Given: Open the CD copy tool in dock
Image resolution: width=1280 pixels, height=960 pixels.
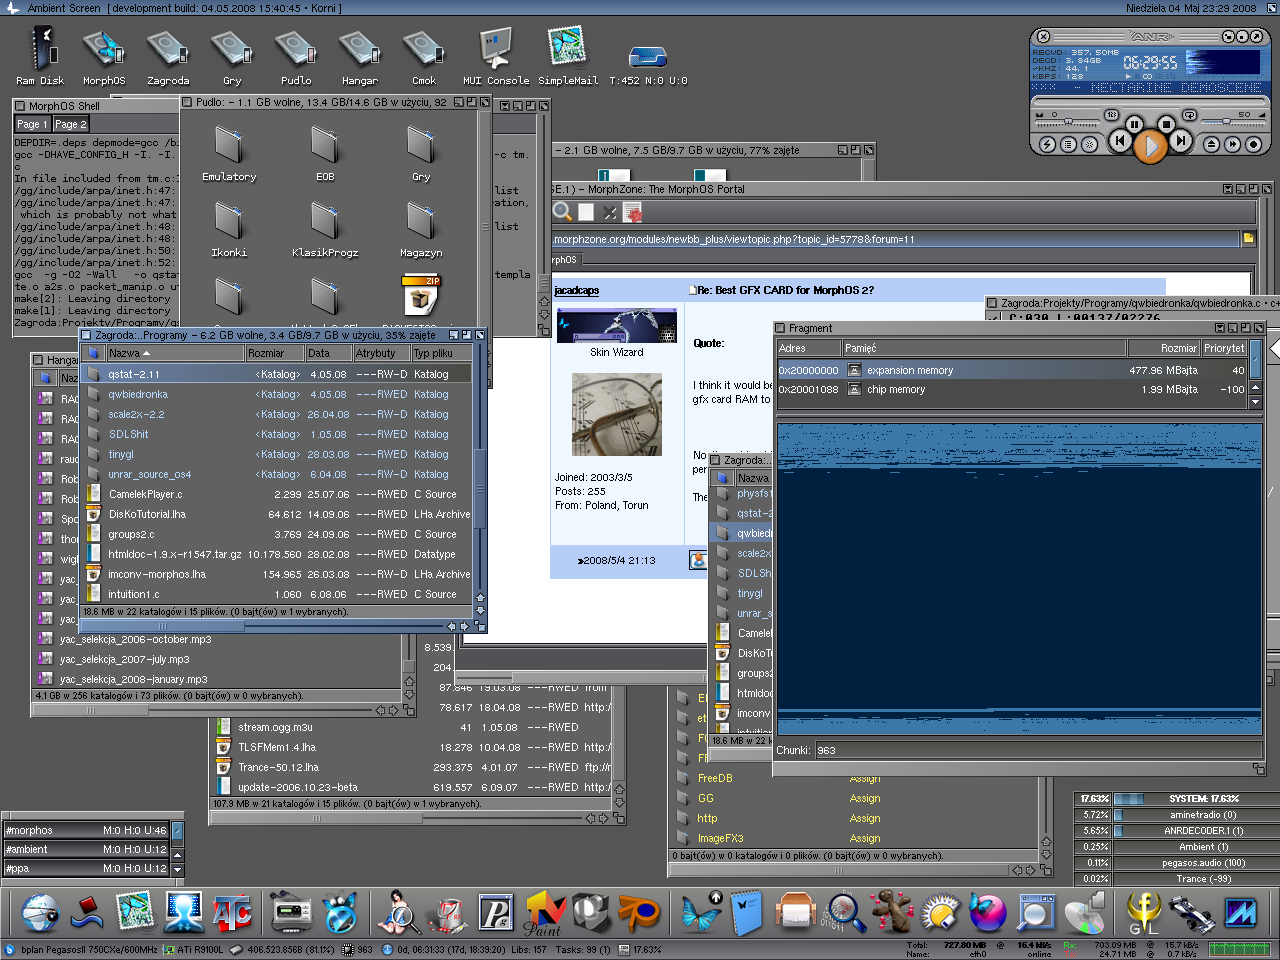Looking at the screenshot, I should [x=1084, y=912].
